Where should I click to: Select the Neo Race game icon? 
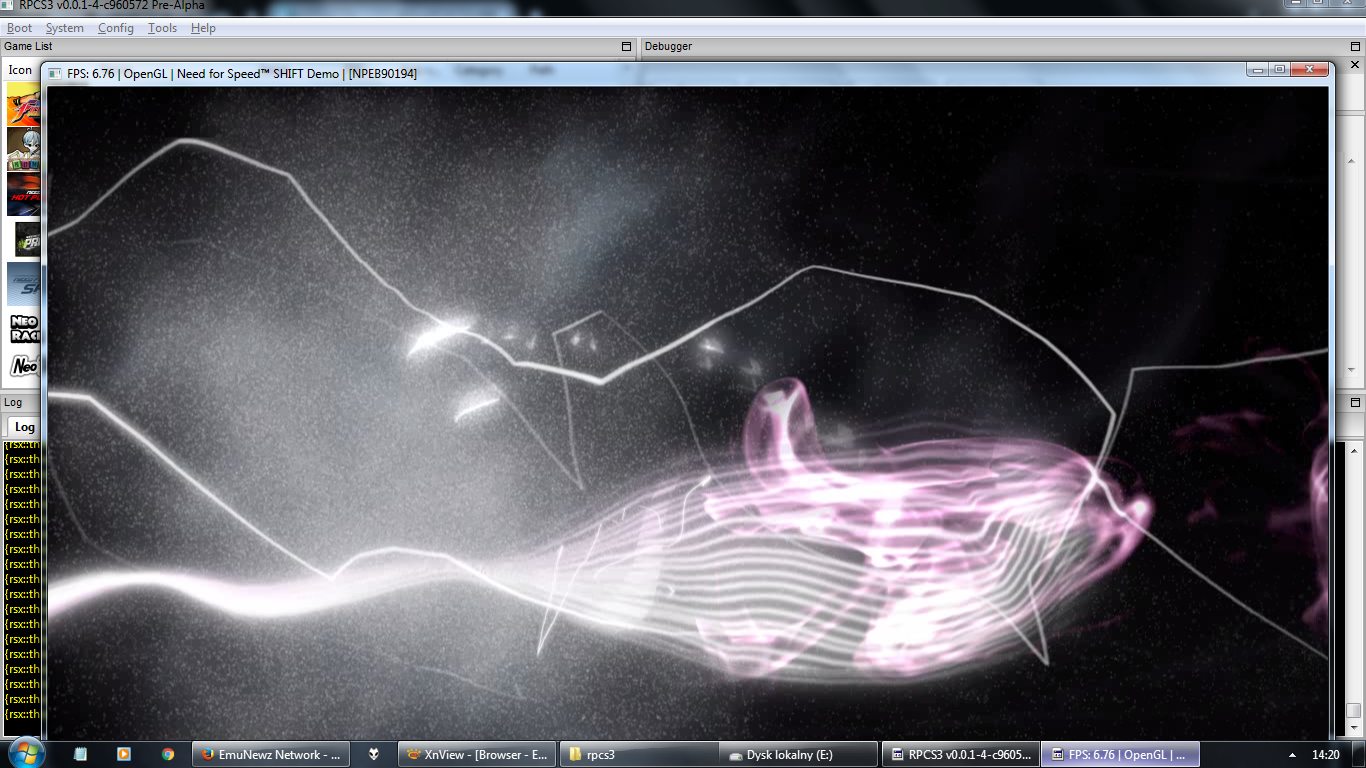pos(23,328)
